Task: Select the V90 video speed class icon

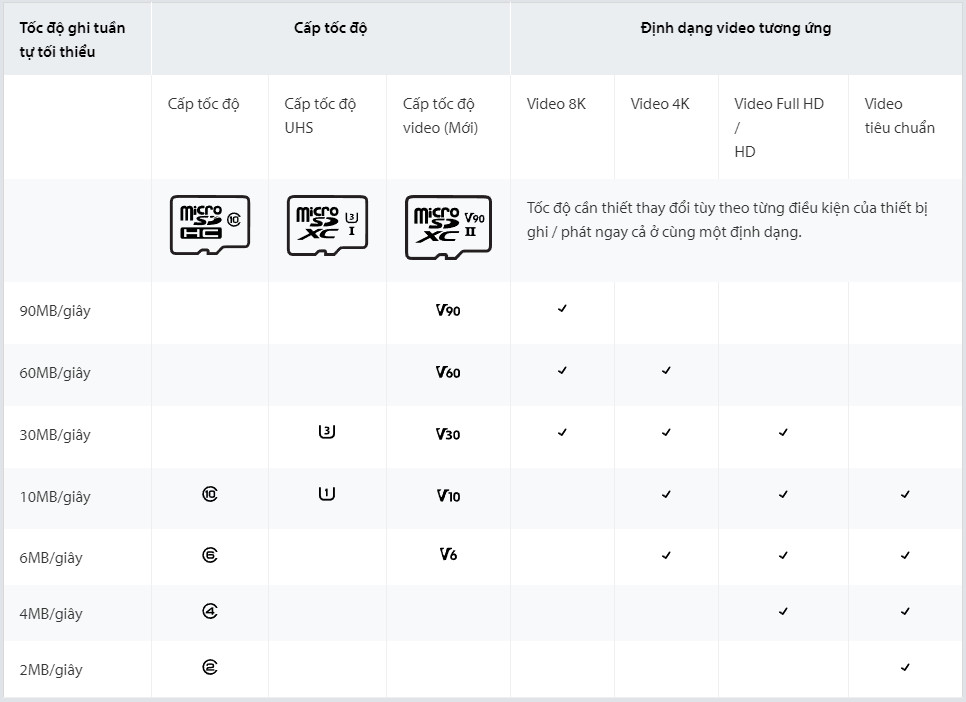Action: pos(448,311)
